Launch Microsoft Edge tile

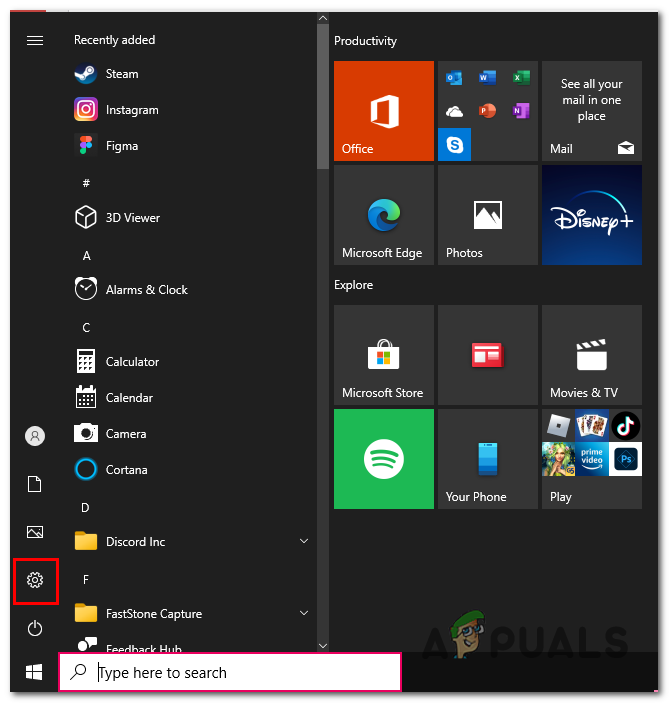pyautogui.click(x=384, y=215)
